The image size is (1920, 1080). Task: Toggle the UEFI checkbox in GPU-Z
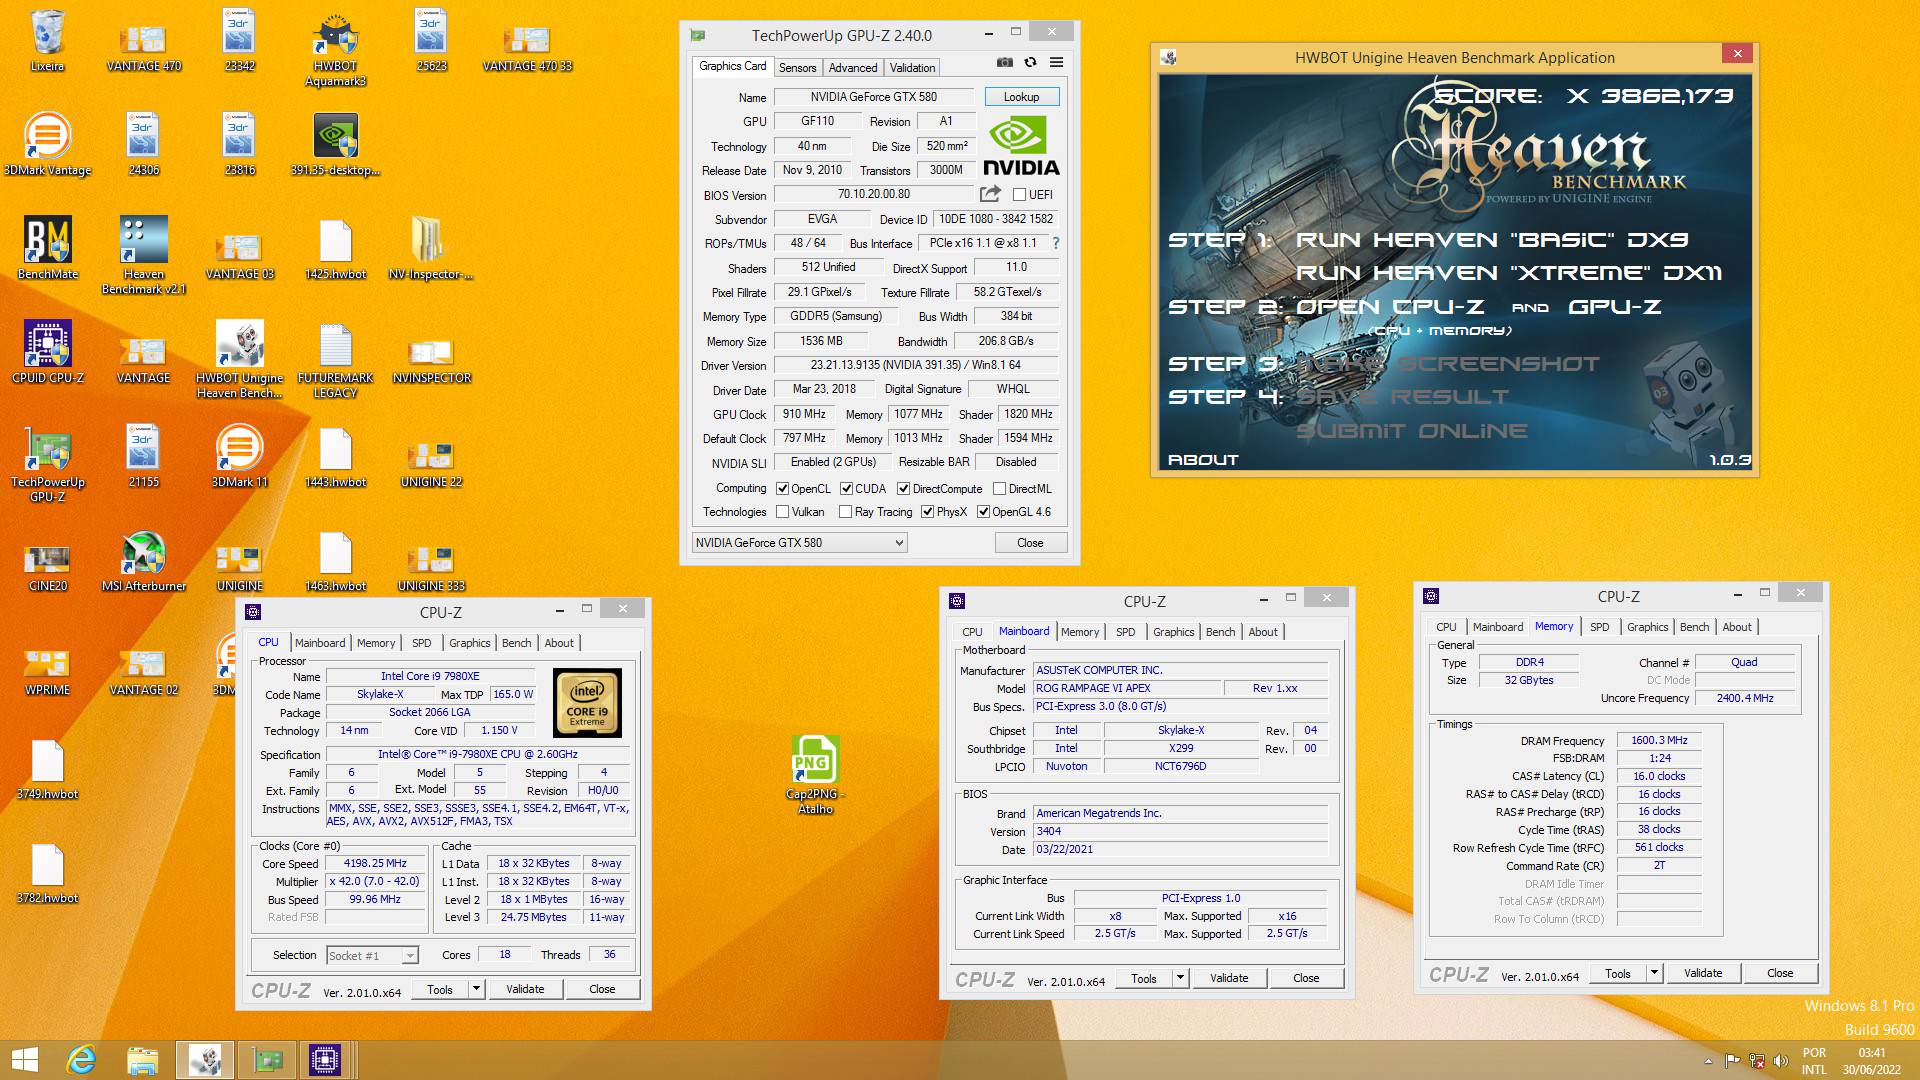1019,195
